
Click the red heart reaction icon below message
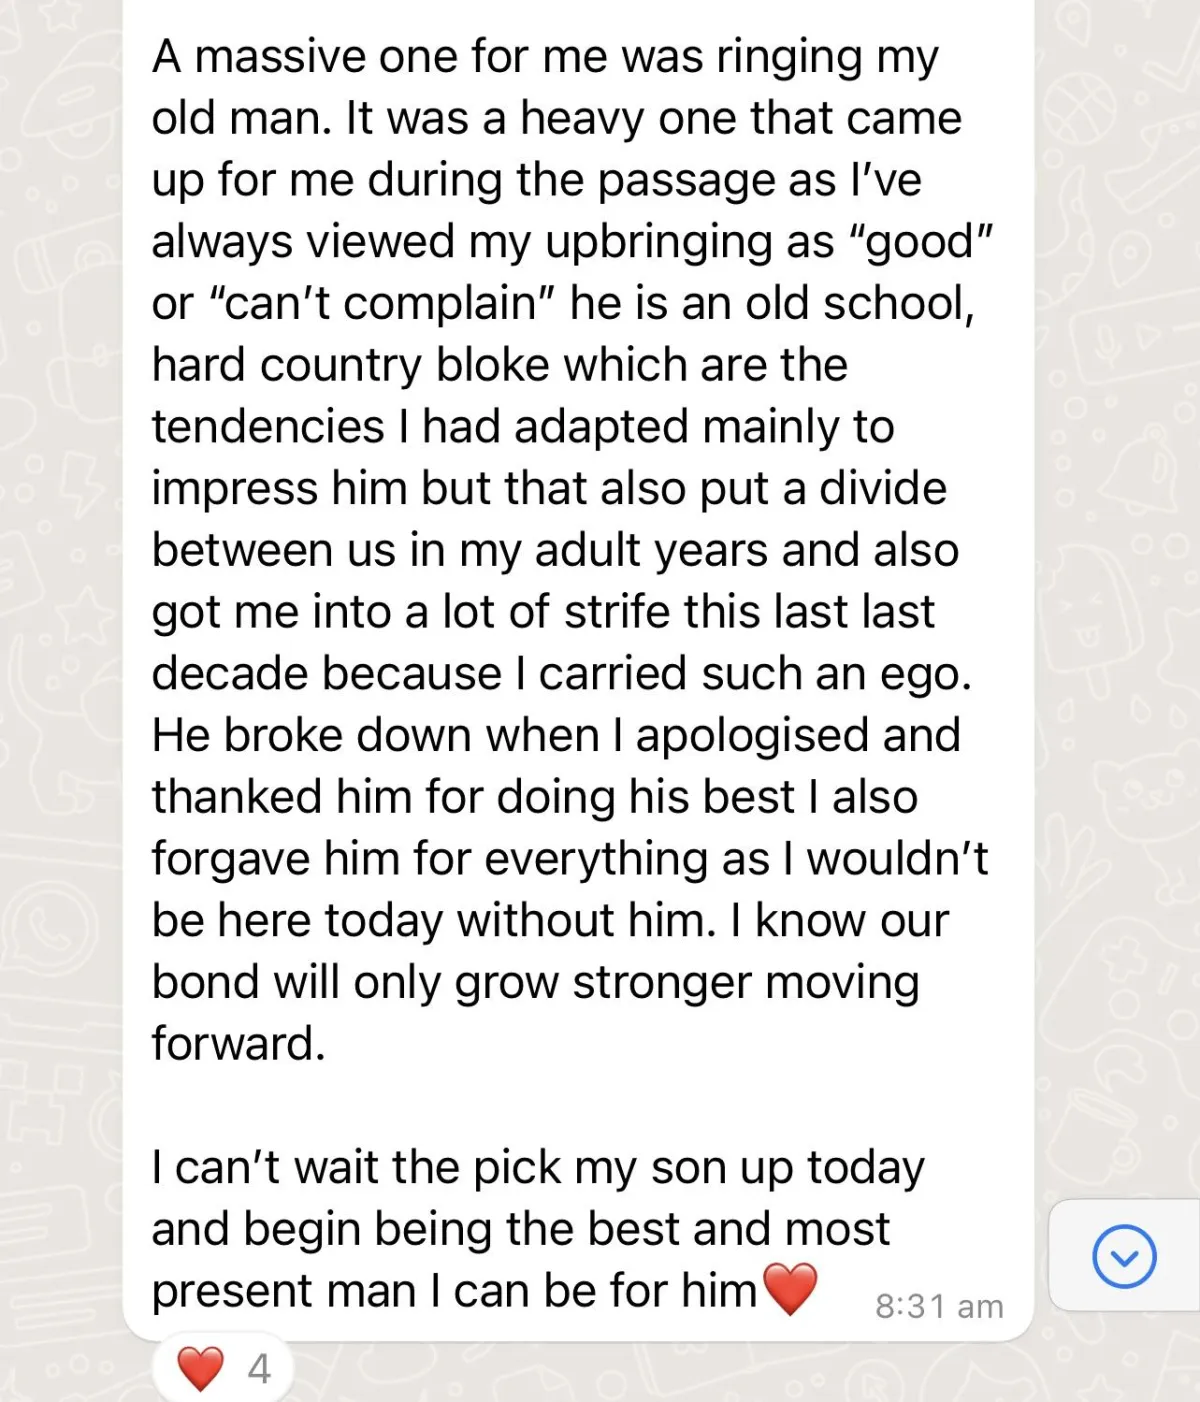[200, 1368]
